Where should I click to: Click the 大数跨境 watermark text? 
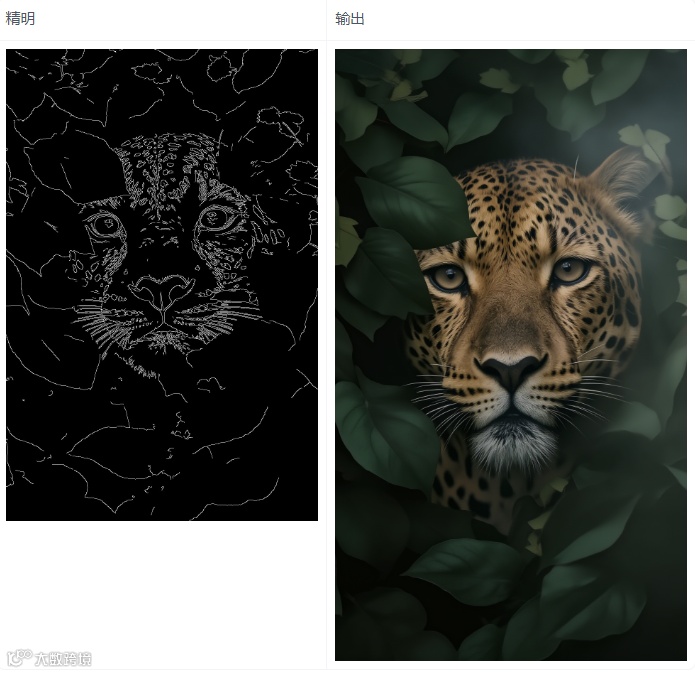(63, 659)
